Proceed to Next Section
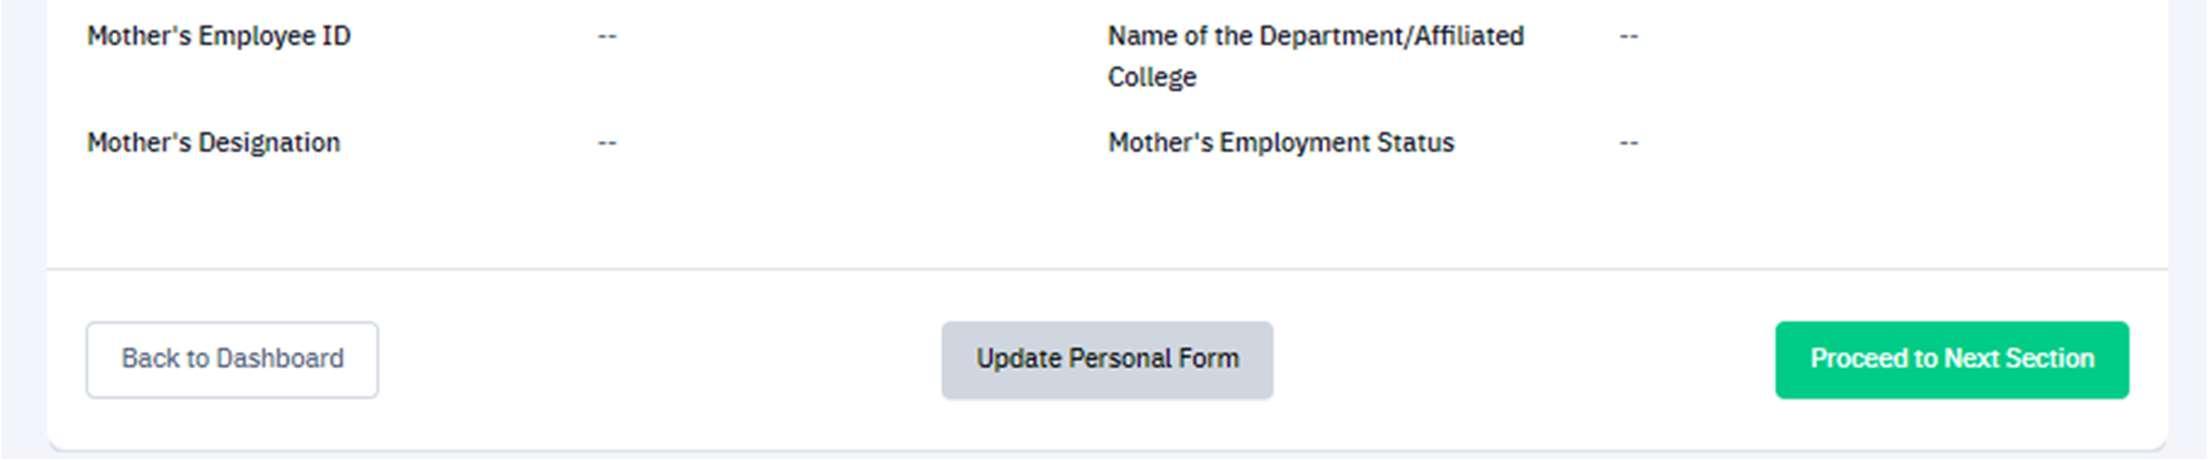This screenshot has height=460, width=2208. coord(1951,359)
